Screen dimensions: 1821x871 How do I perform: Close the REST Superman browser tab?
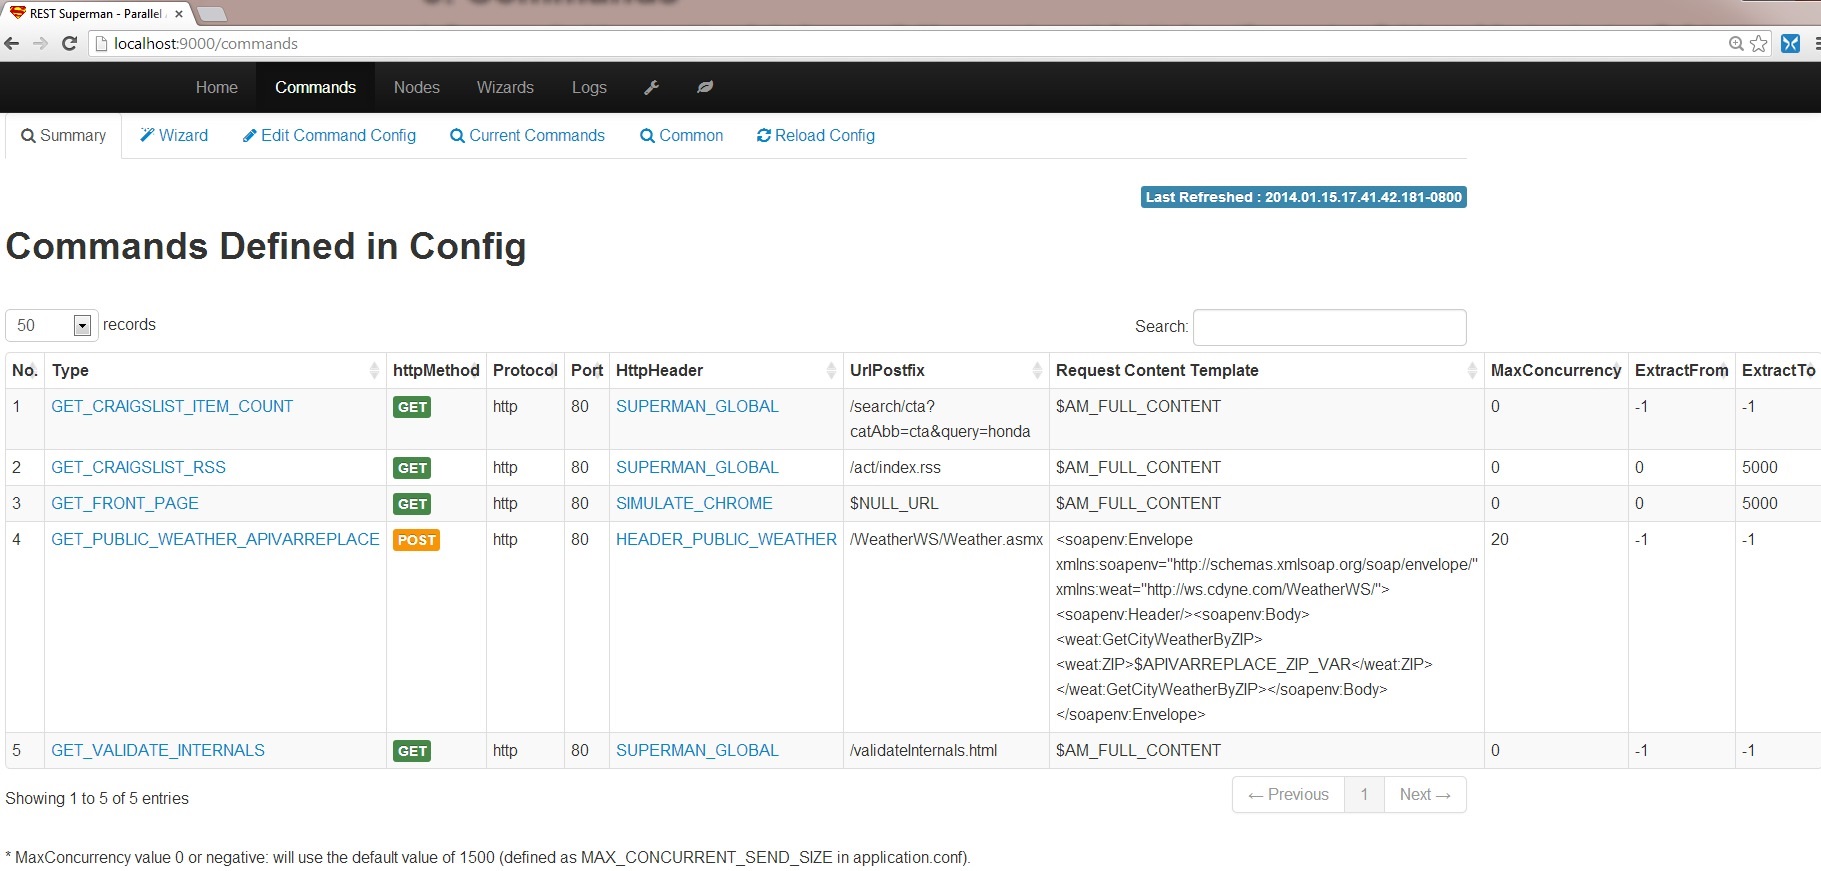179,14
